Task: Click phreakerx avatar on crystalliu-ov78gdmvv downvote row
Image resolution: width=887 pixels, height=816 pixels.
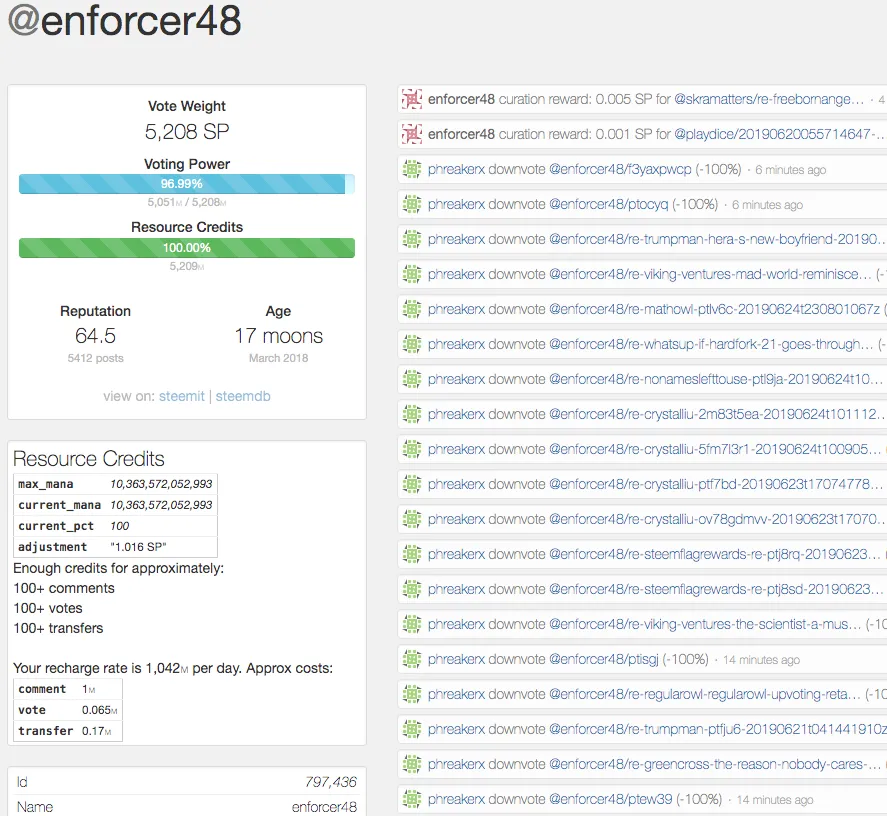Action: pos(412,519)
